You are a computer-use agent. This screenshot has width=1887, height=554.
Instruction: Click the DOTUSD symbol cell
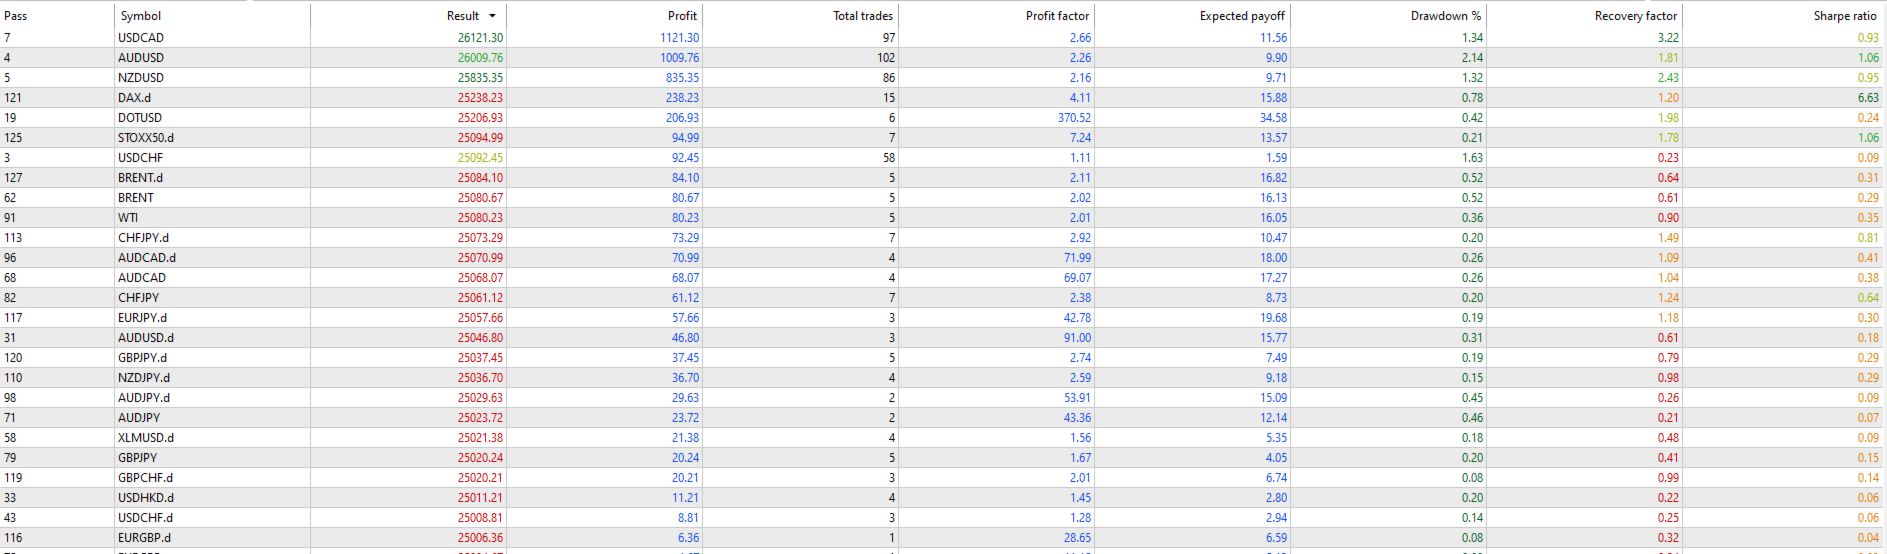tap(140, 118)
